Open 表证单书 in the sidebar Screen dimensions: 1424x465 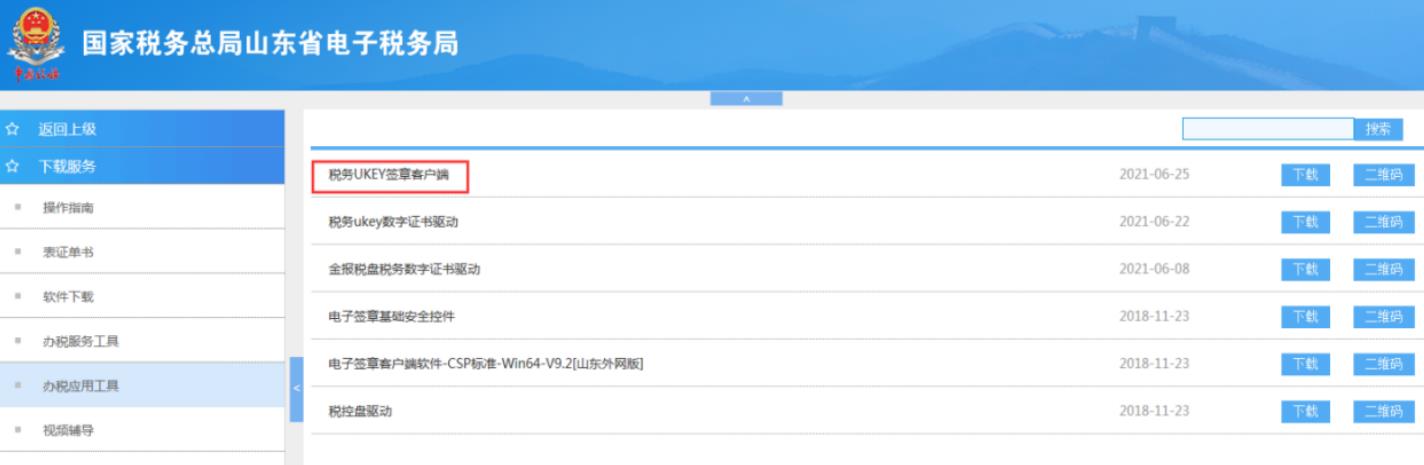tap(68, 252)
